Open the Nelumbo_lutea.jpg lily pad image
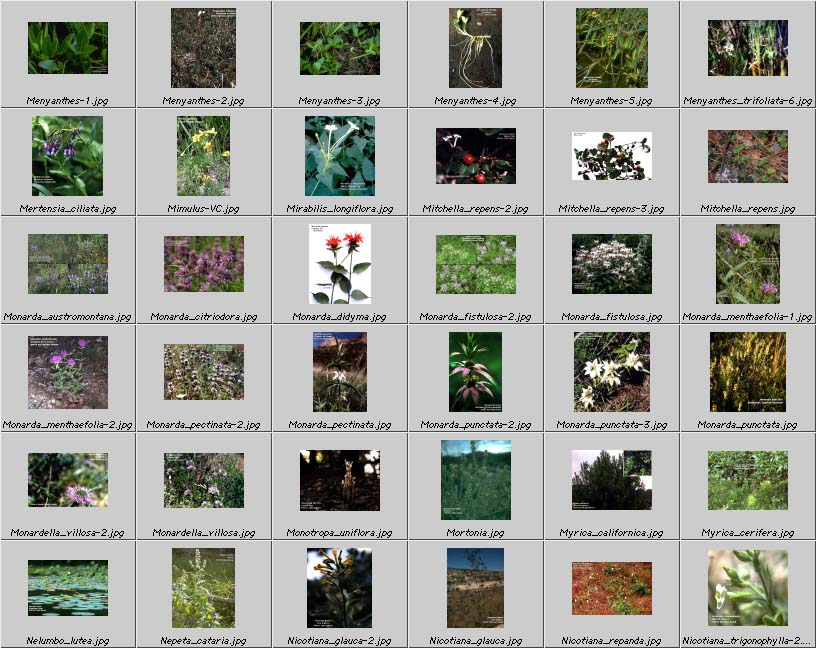816x648 pixels. [x=68, y=587]
